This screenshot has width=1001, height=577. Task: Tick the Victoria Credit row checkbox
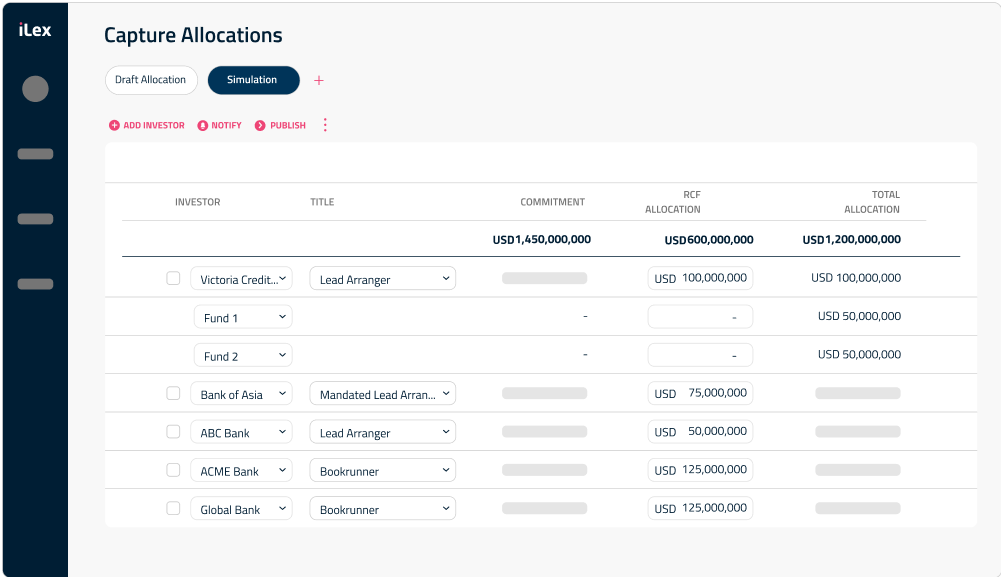click(173, 278)
